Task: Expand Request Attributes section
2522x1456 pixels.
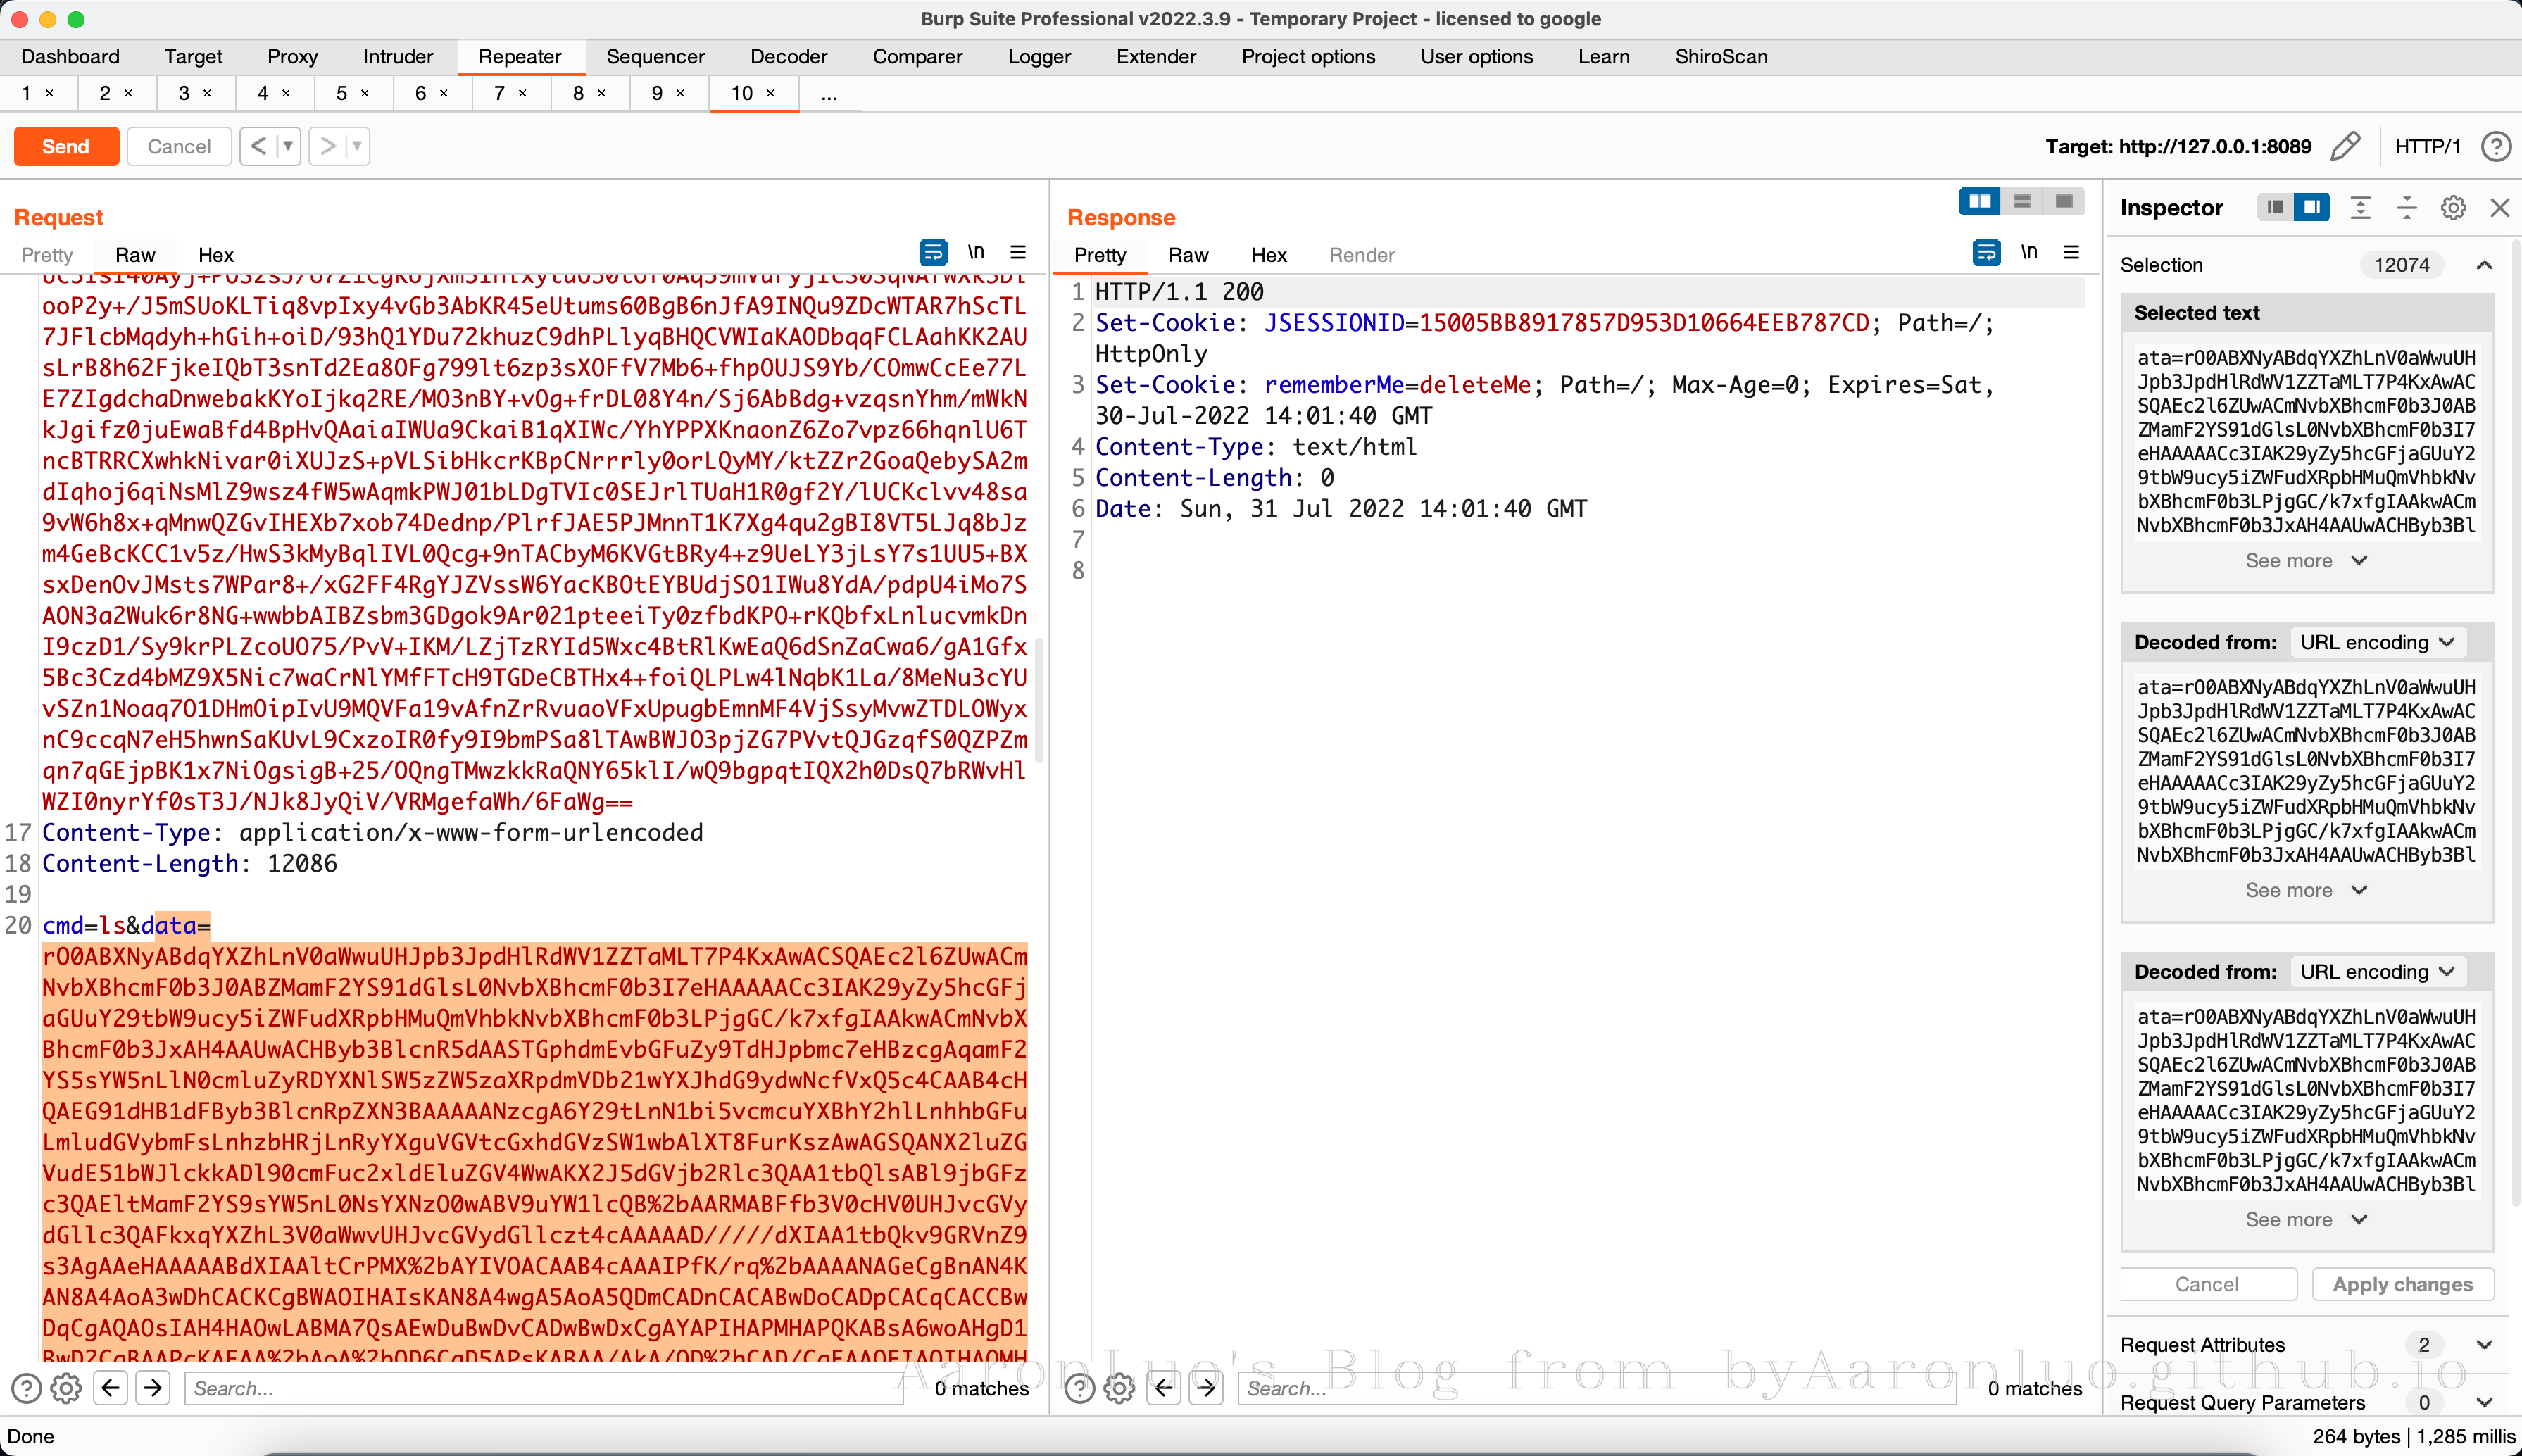Action: pyautogui.click(x=2484, y=1345)
